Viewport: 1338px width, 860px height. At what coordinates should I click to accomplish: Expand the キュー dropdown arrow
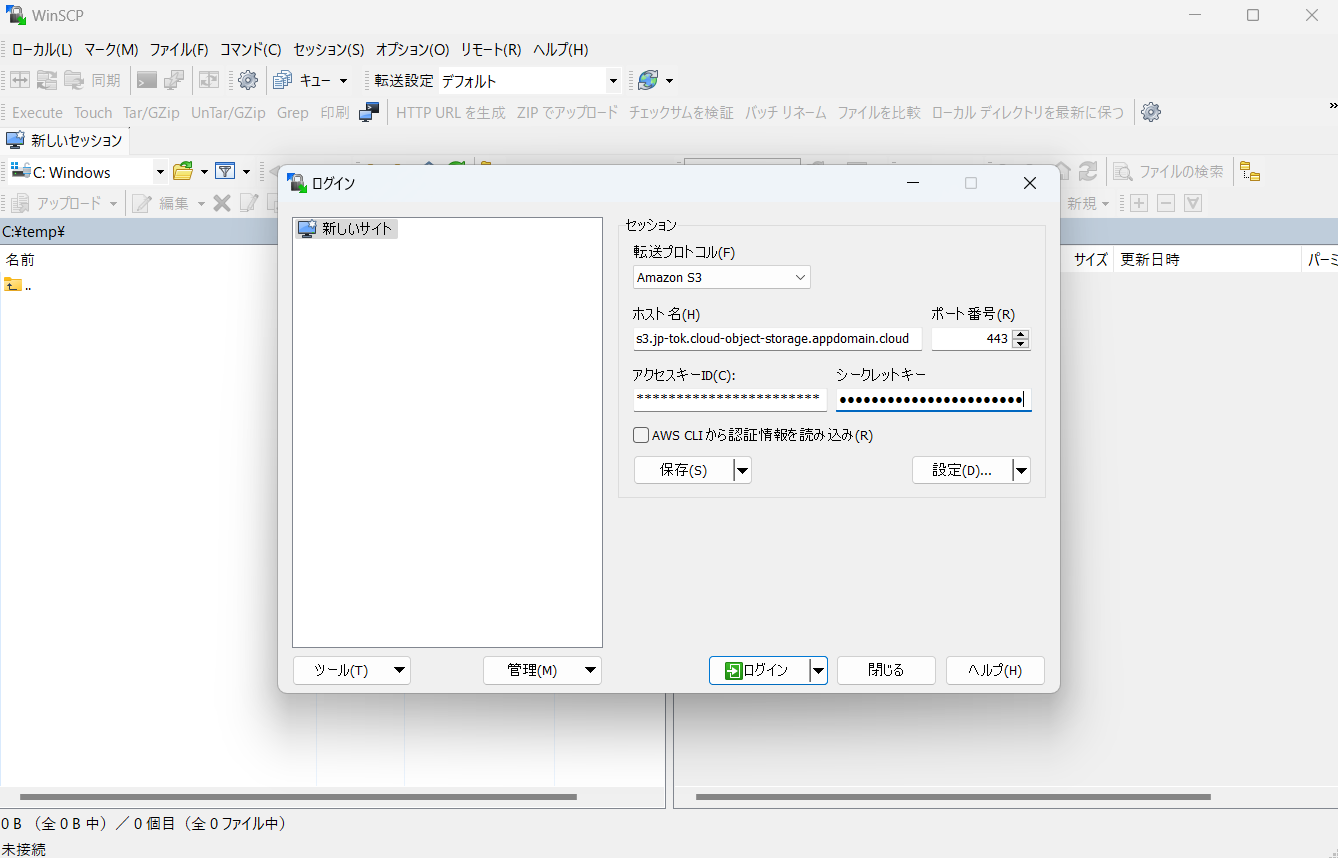343,80
